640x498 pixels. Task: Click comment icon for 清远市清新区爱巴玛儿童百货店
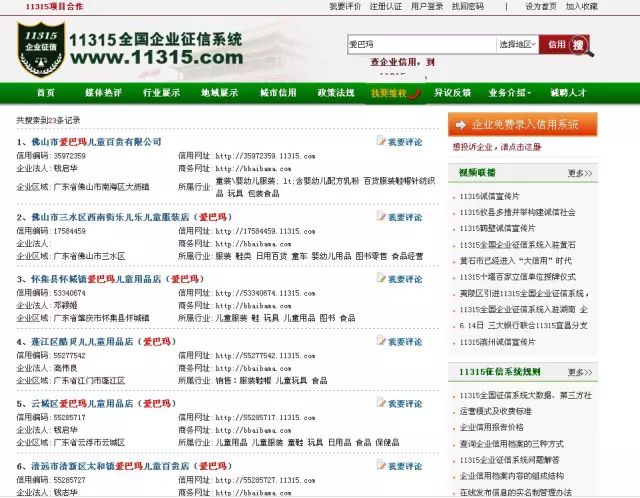tap(381, 465)
